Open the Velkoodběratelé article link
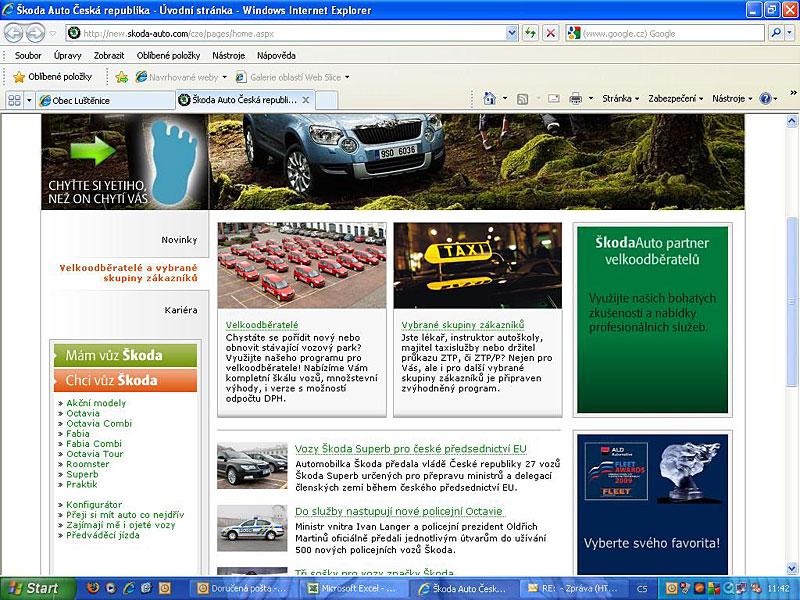Screen dimensions: 800x600 click(x=262, y=325)
